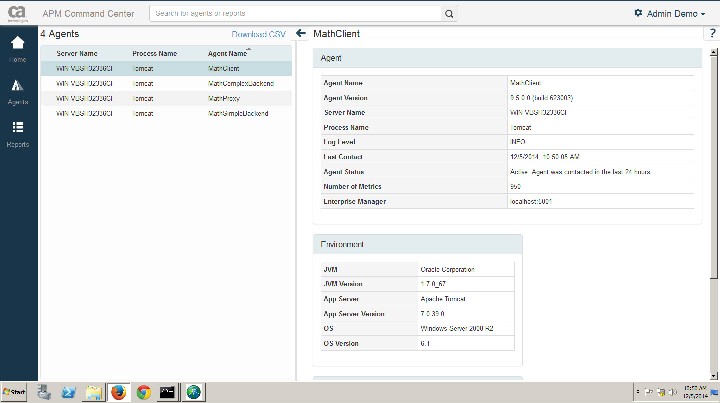The height and width of the screenshot is (403, 720).
Task: Open Chrome from the taskbar
Action: point(143,392)
